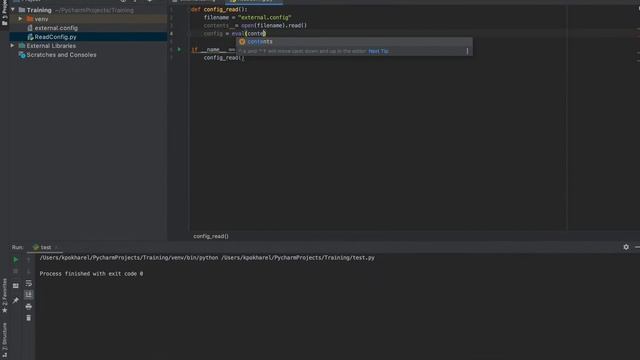Open the completion popup's three-dot options menu
Screen dimensions: 640x360
coord(467,51)
